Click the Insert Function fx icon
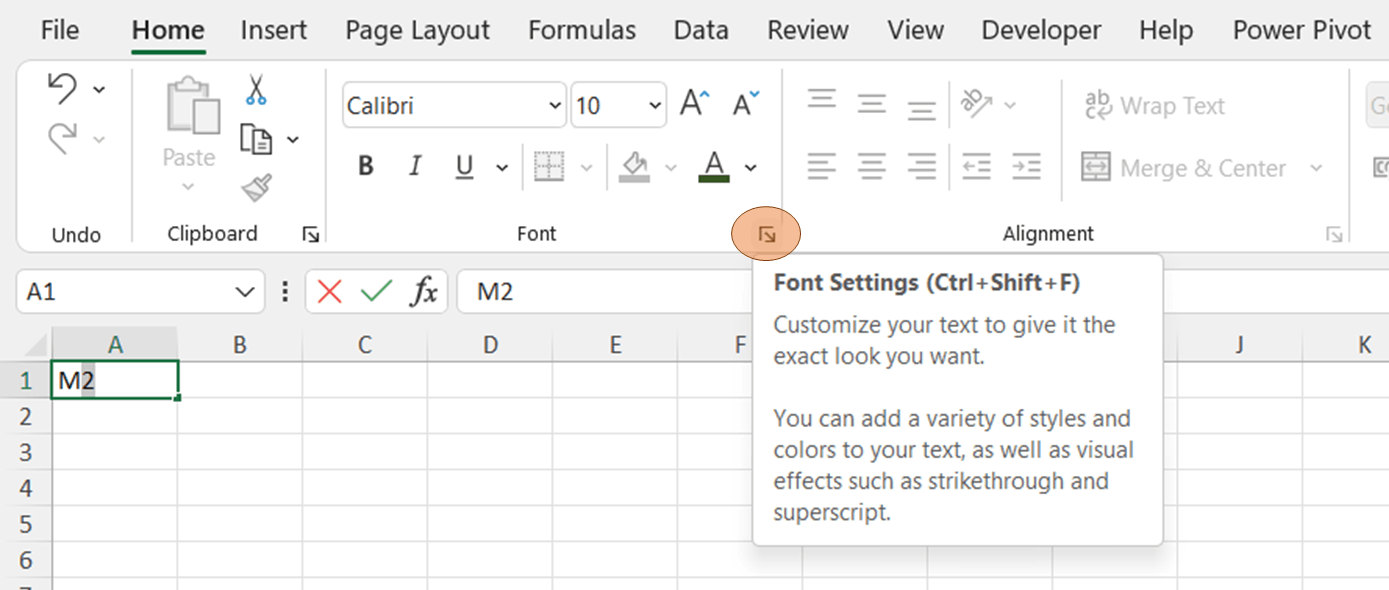The height and width of the screenshot is (590, 1389). pyautogui.click(x=424, y=292)
